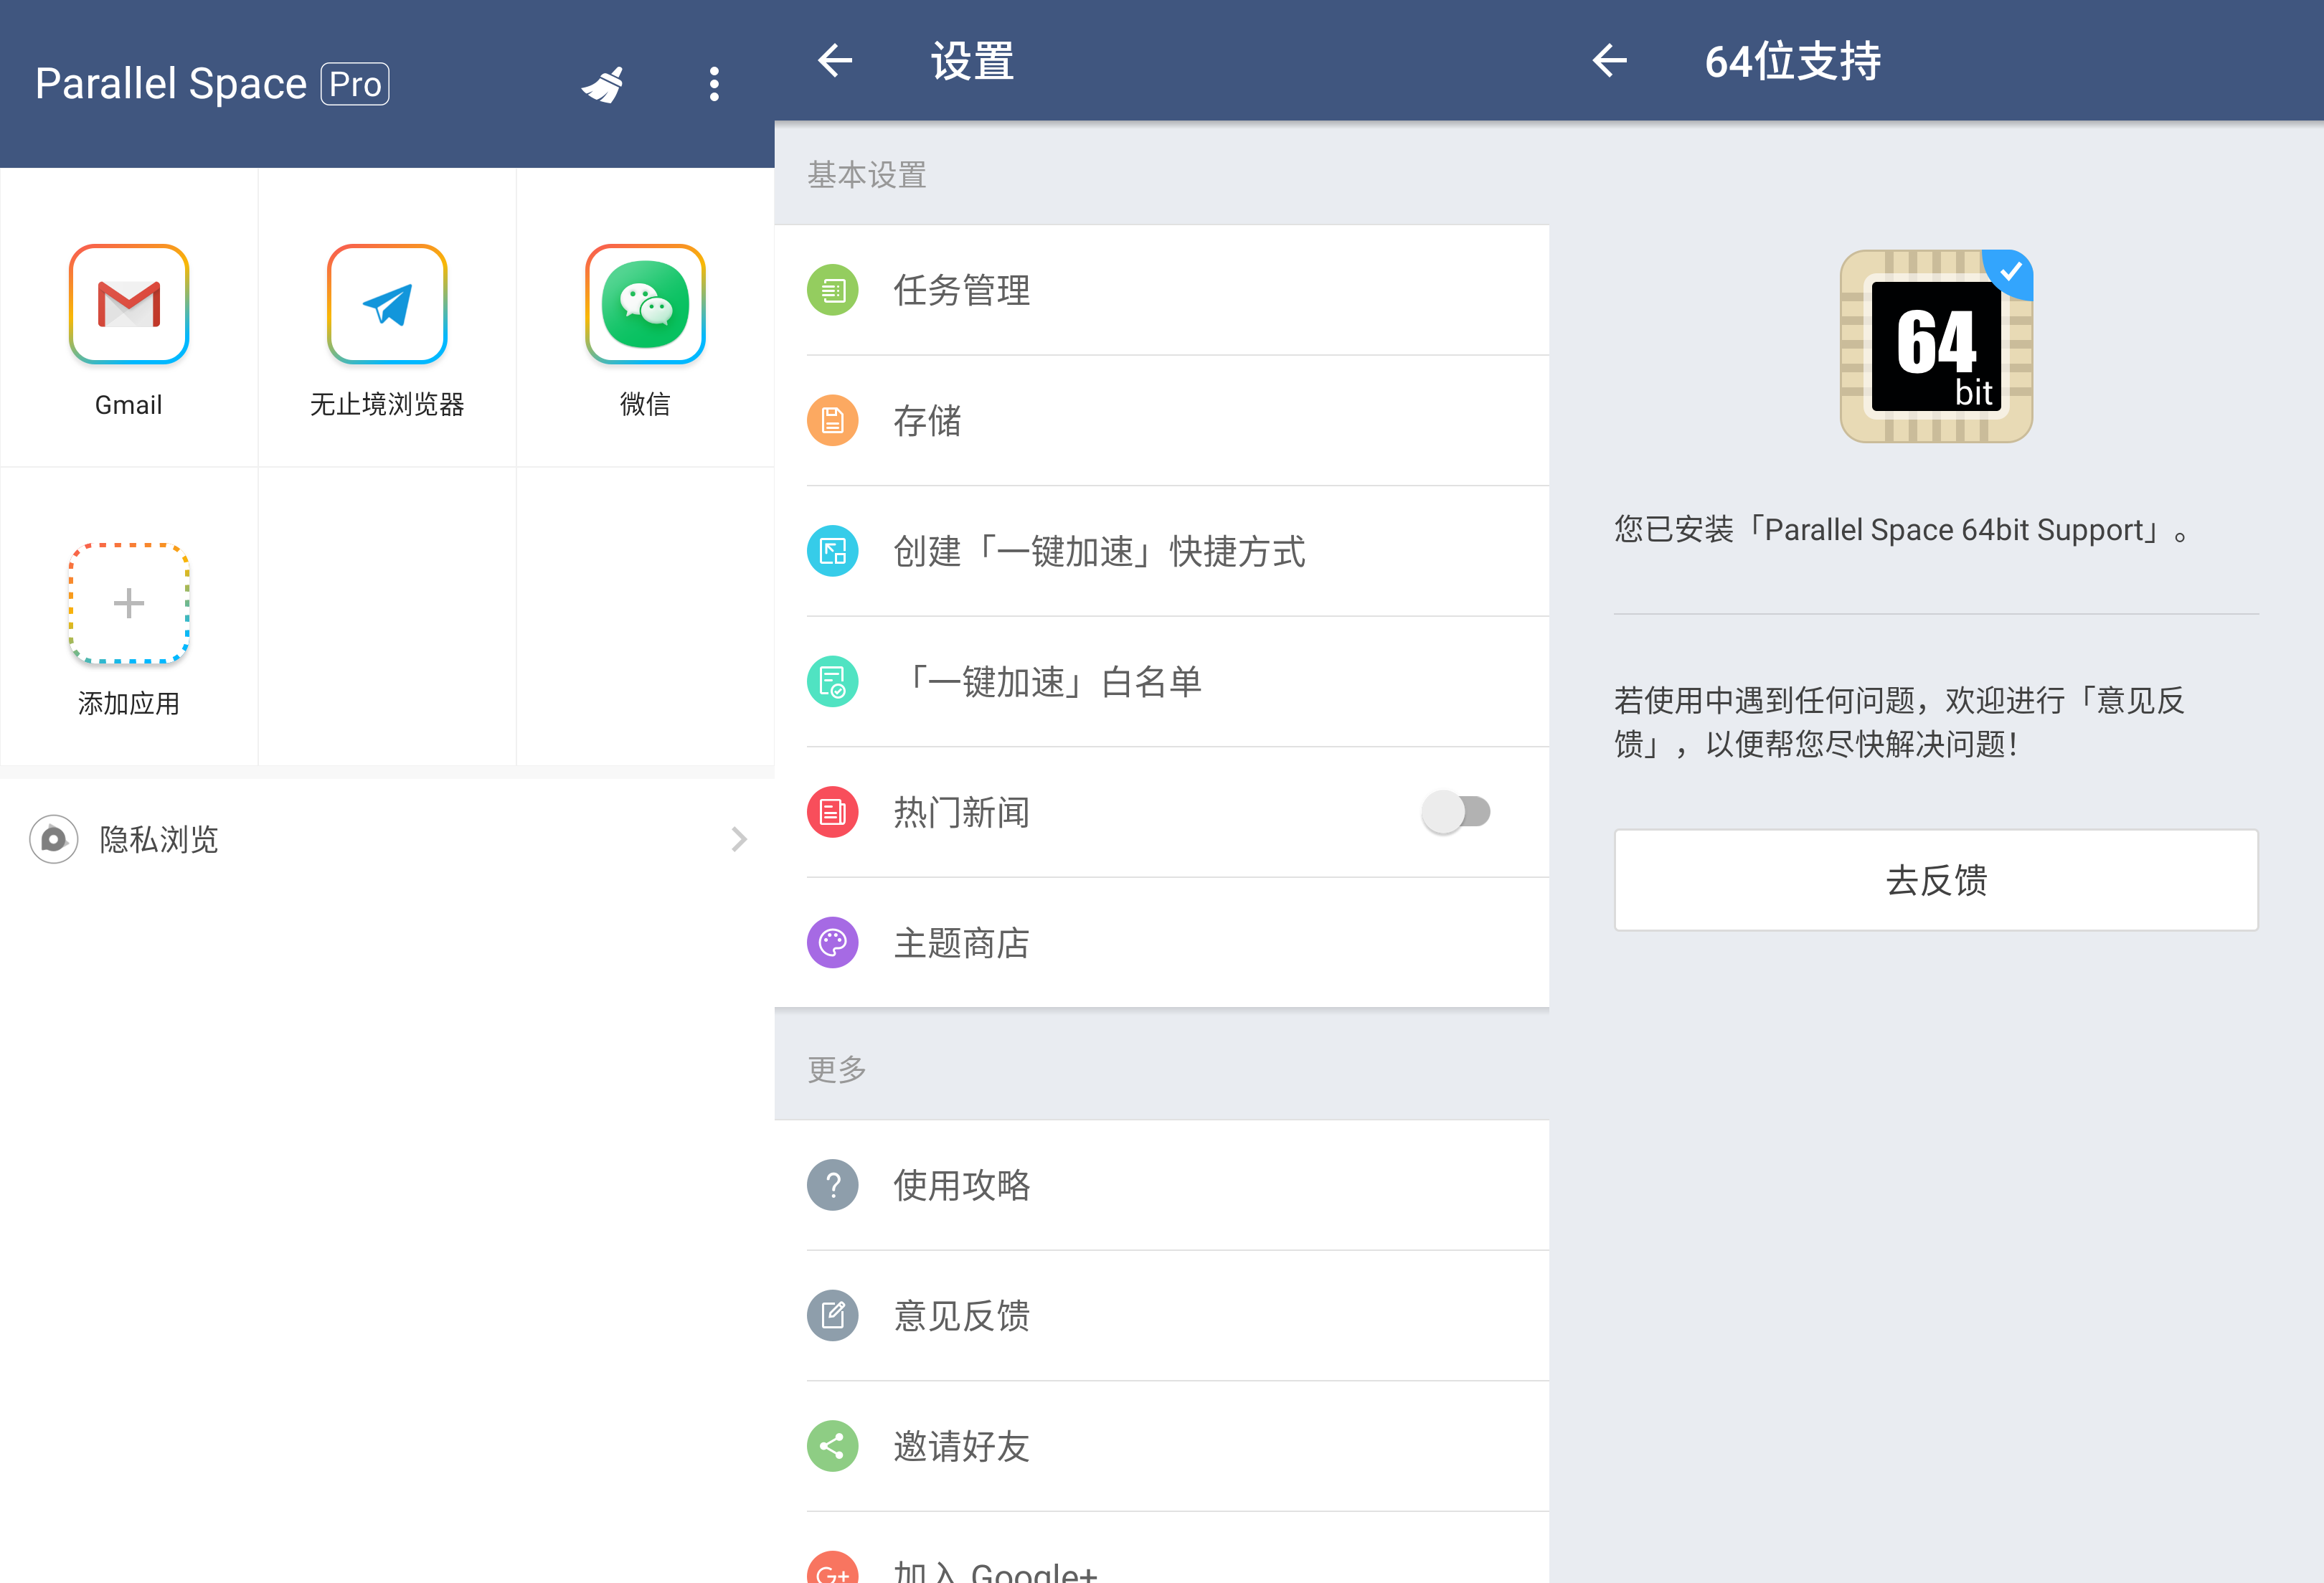This screenshot has width=2324, height=1583.
Task: Tap 邀请好友 share icon
Action: click(x=833, y=1446)
